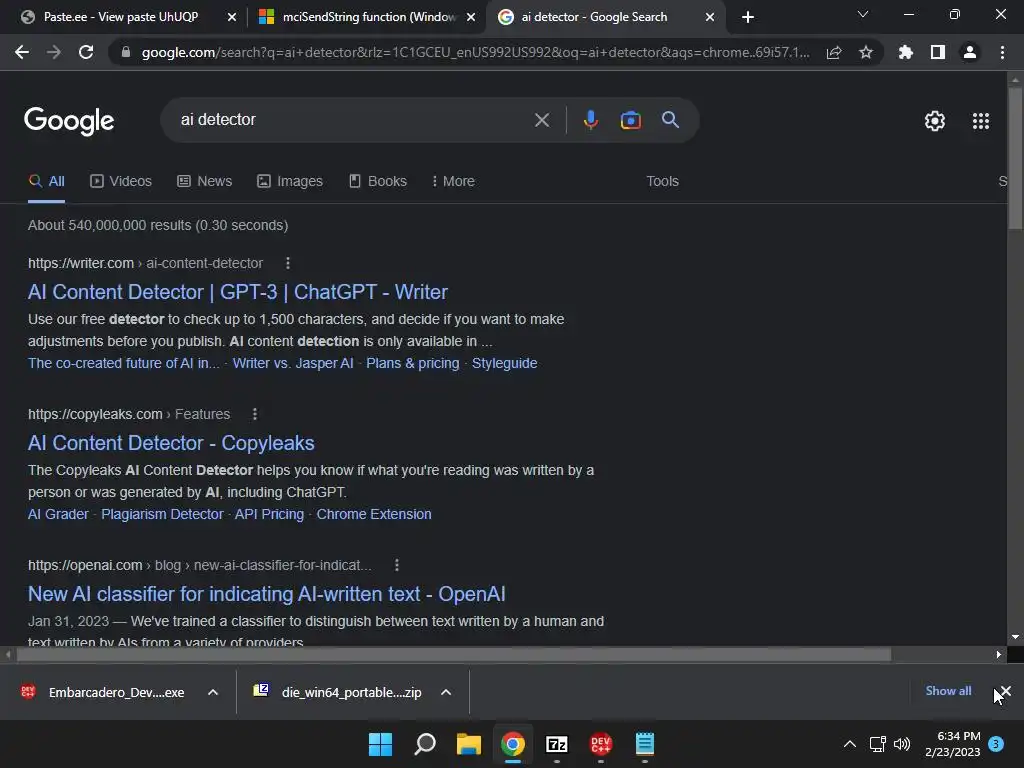
Task: Open Chrome extensions puzzle icon
Action: 906,52
